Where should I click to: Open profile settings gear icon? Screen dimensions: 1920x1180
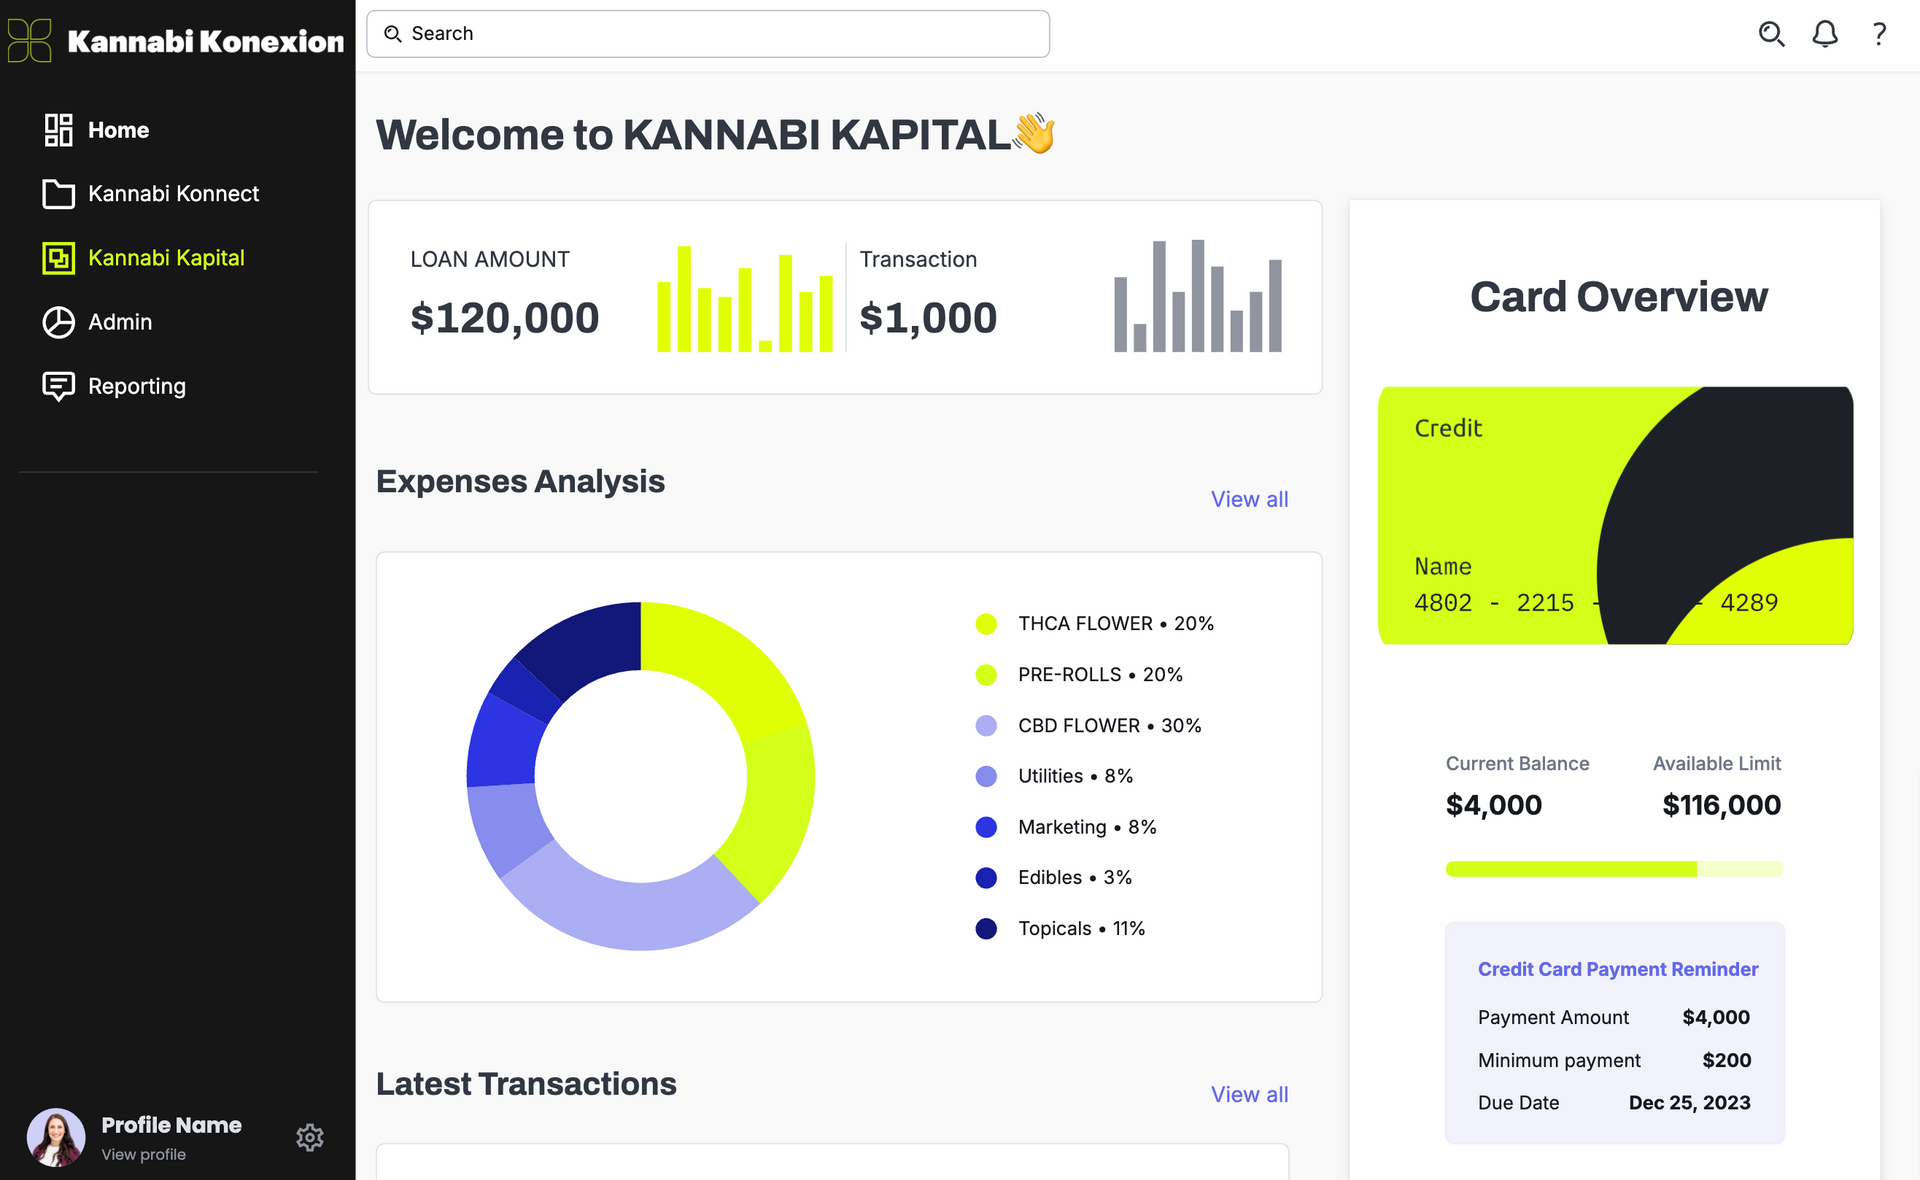pos(310,1137)
